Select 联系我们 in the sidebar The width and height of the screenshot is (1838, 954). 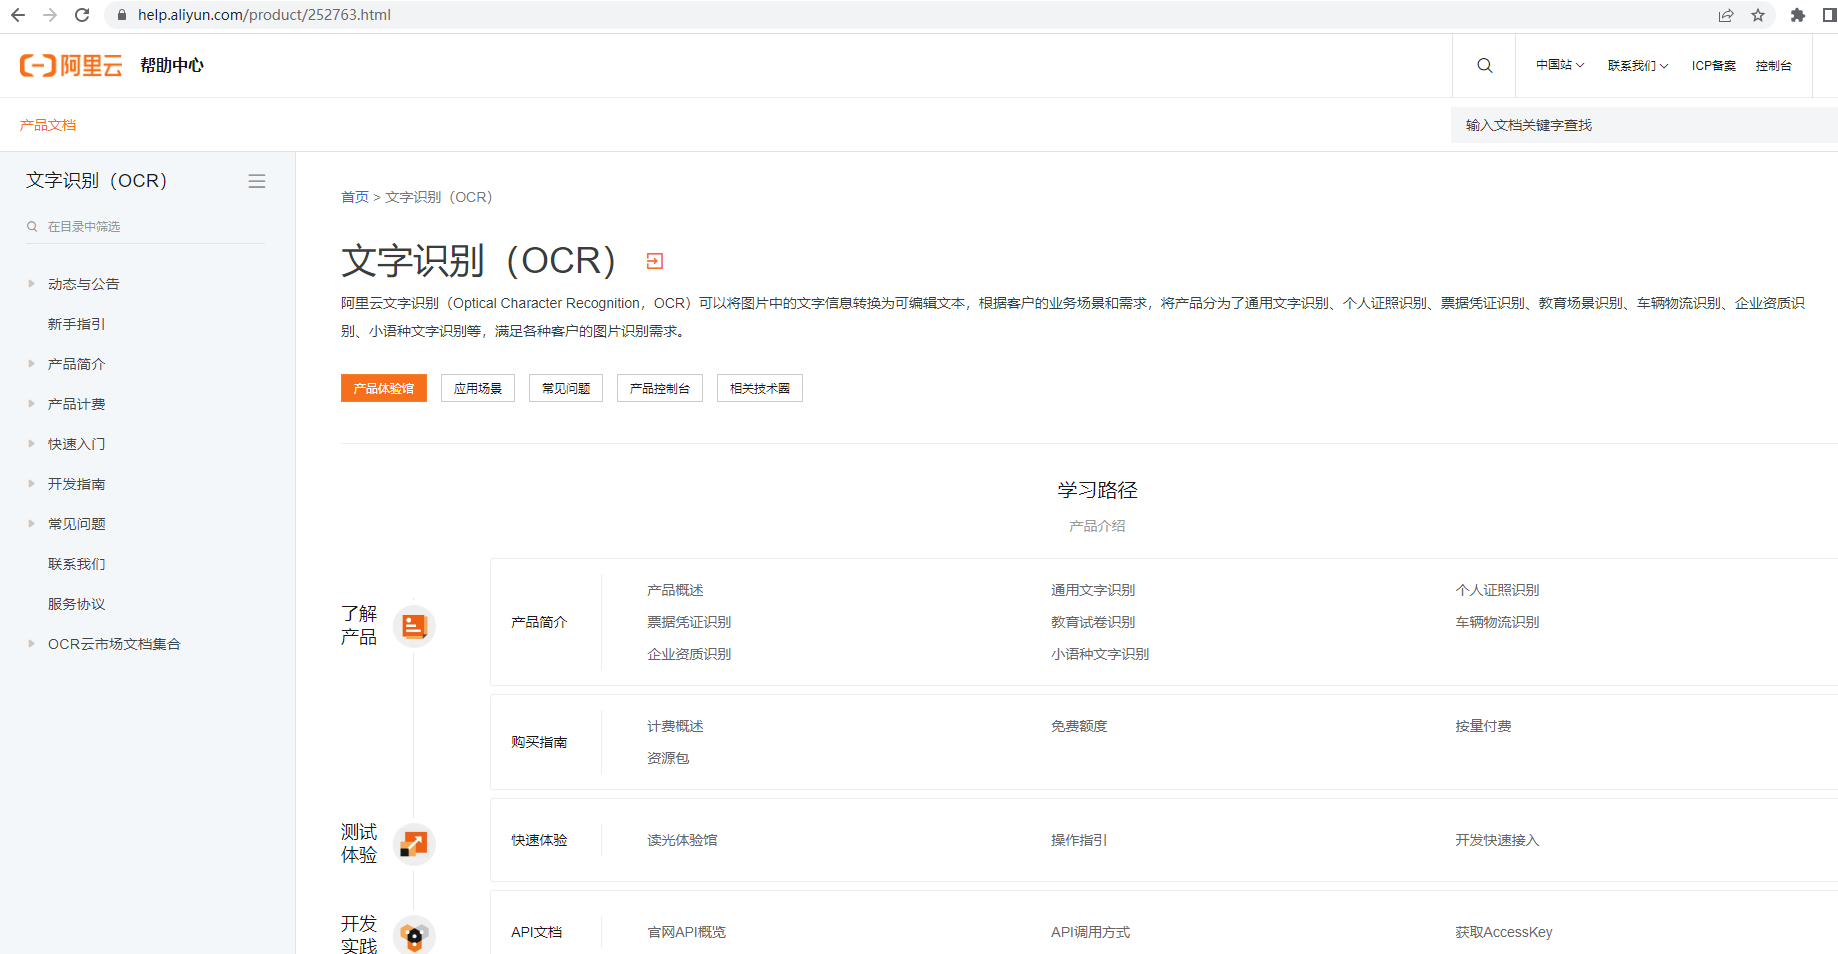click(x=76, y=564)
